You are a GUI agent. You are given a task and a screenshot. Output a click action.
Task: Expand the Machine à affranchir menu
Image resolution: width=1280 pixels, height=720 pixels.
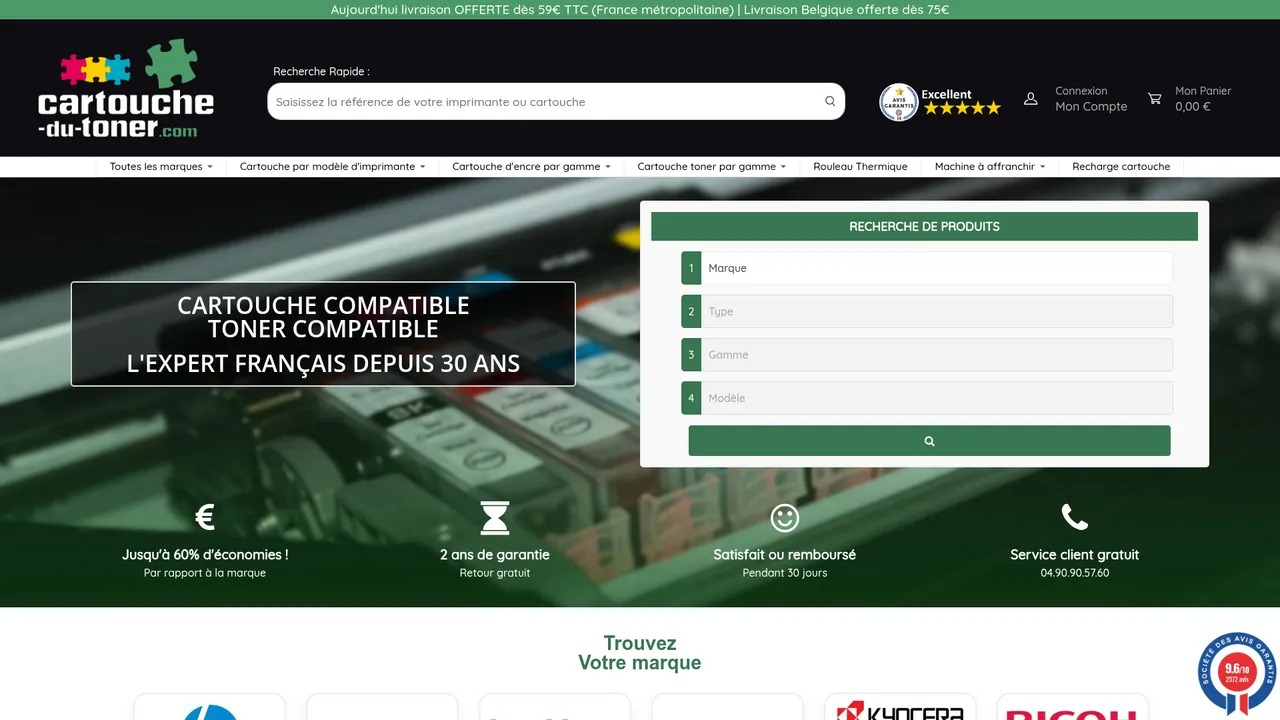pyautogui.click(x=990, y=167)
